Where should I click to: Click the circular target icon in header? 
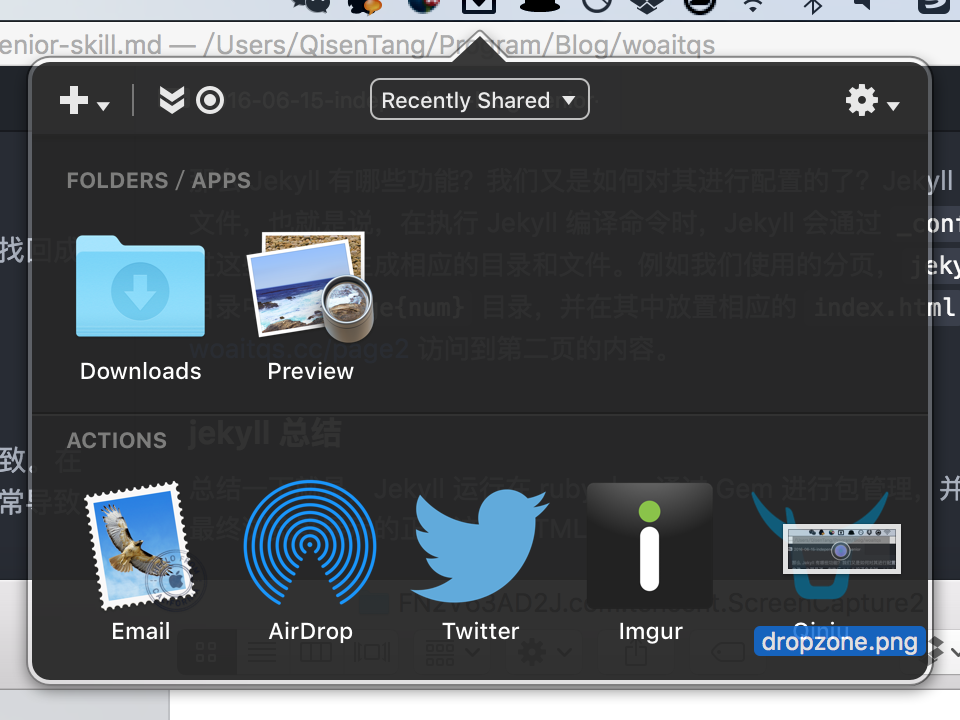point(210,100)
